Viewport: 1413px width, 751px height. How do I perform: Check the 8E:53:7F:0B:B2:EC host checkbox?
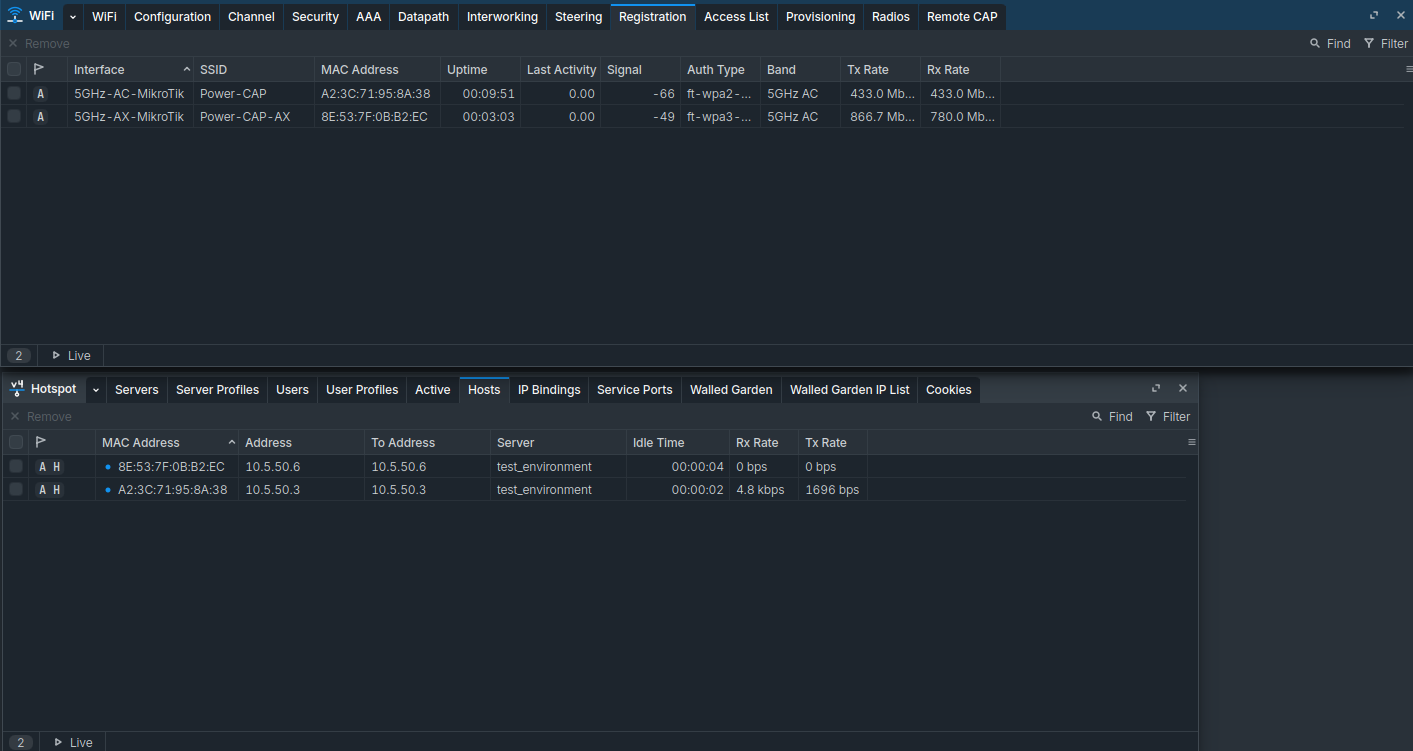point(16,466)
